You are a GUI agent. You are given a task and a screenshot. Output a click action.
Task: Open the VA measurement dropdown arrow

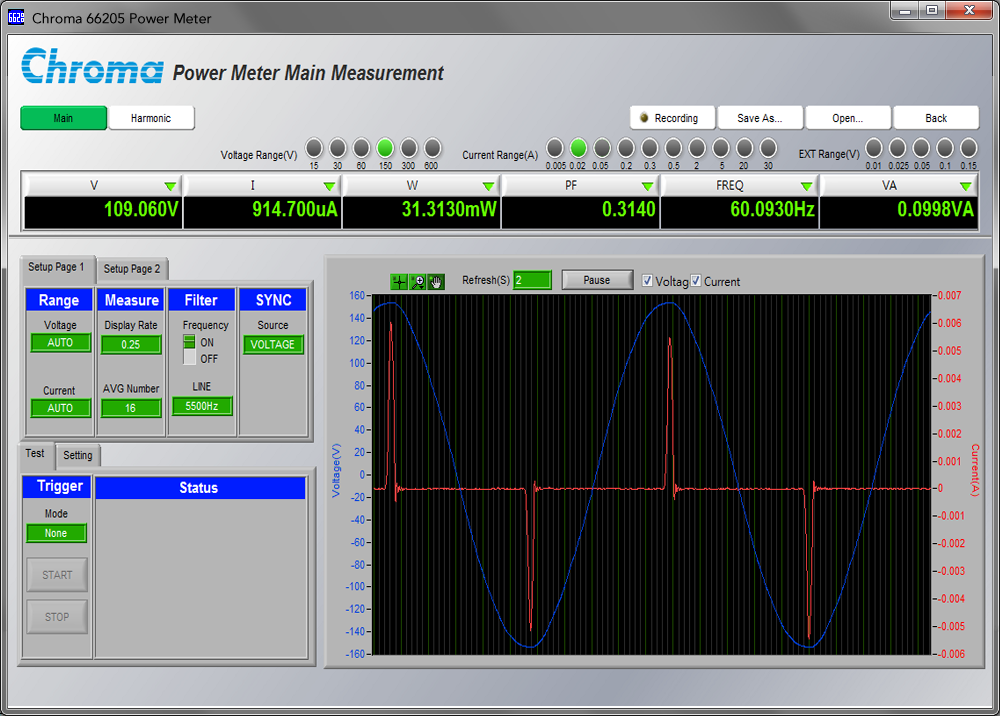click(966, 186)
